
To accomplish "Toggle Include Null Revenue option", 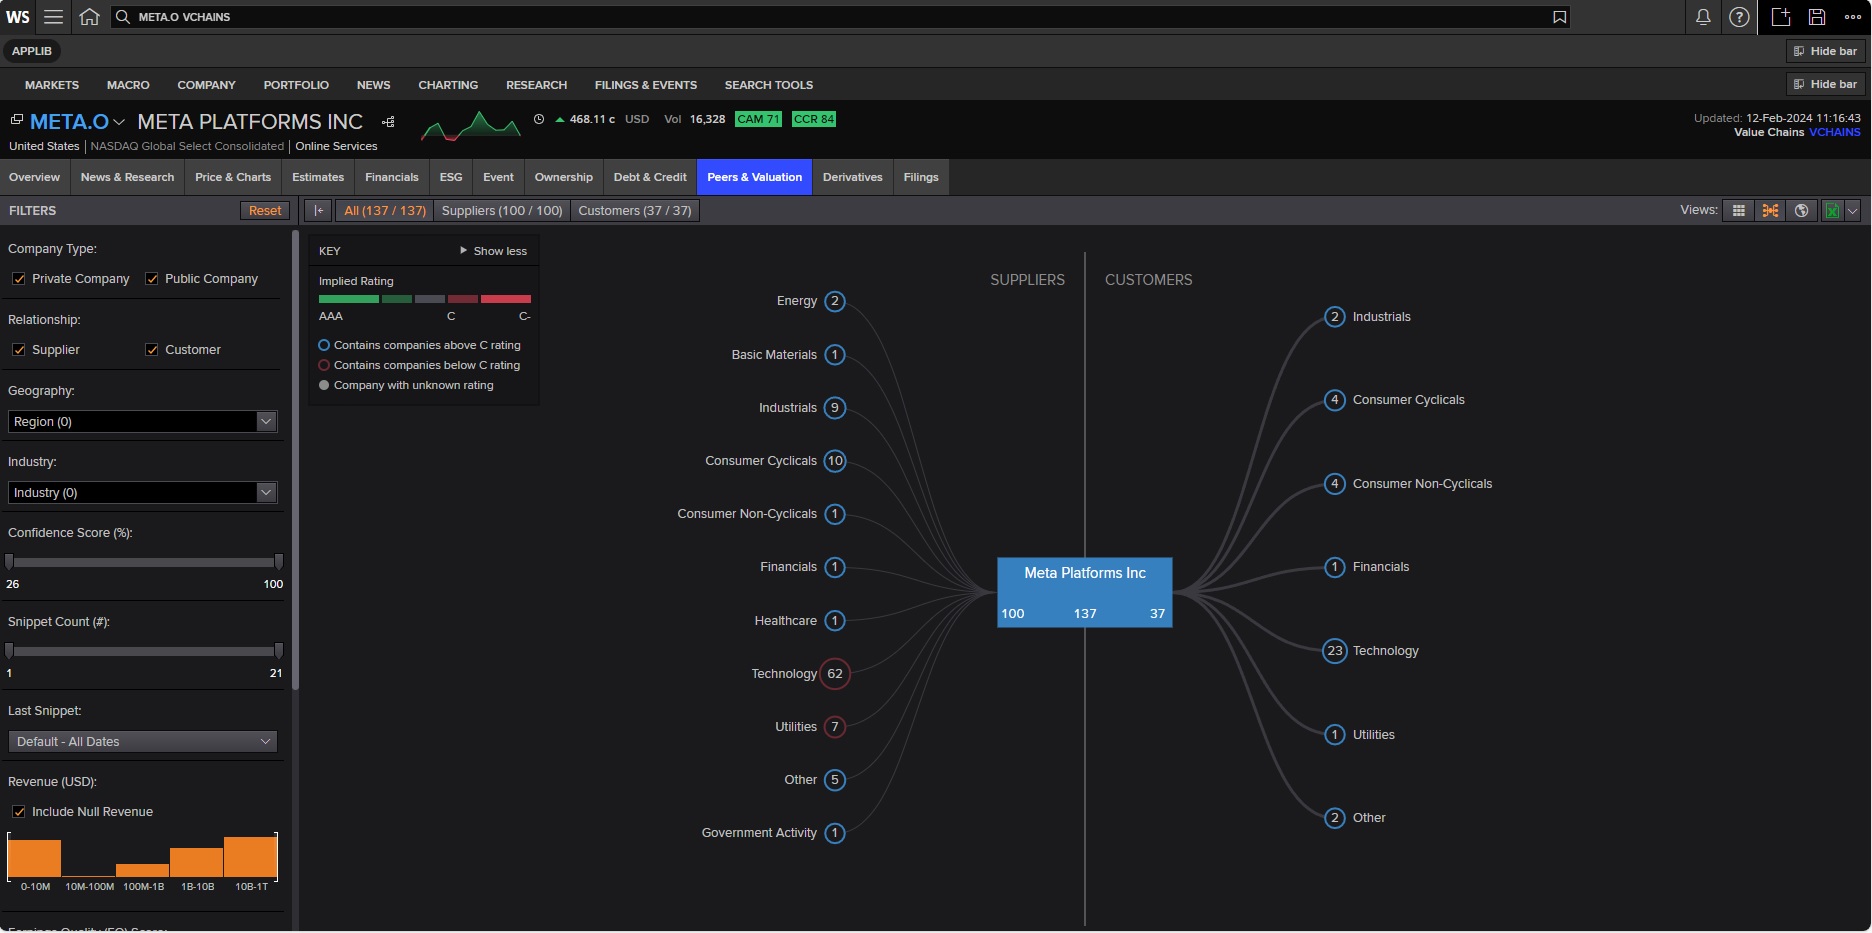I will tap(19, 811).
